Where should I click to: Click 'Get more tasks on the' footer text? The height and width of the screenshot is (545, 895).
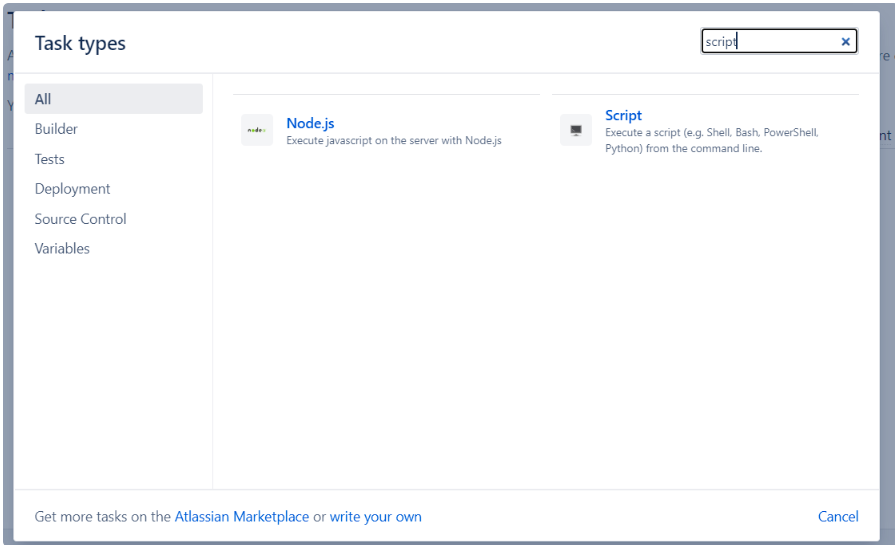[103, 517]
